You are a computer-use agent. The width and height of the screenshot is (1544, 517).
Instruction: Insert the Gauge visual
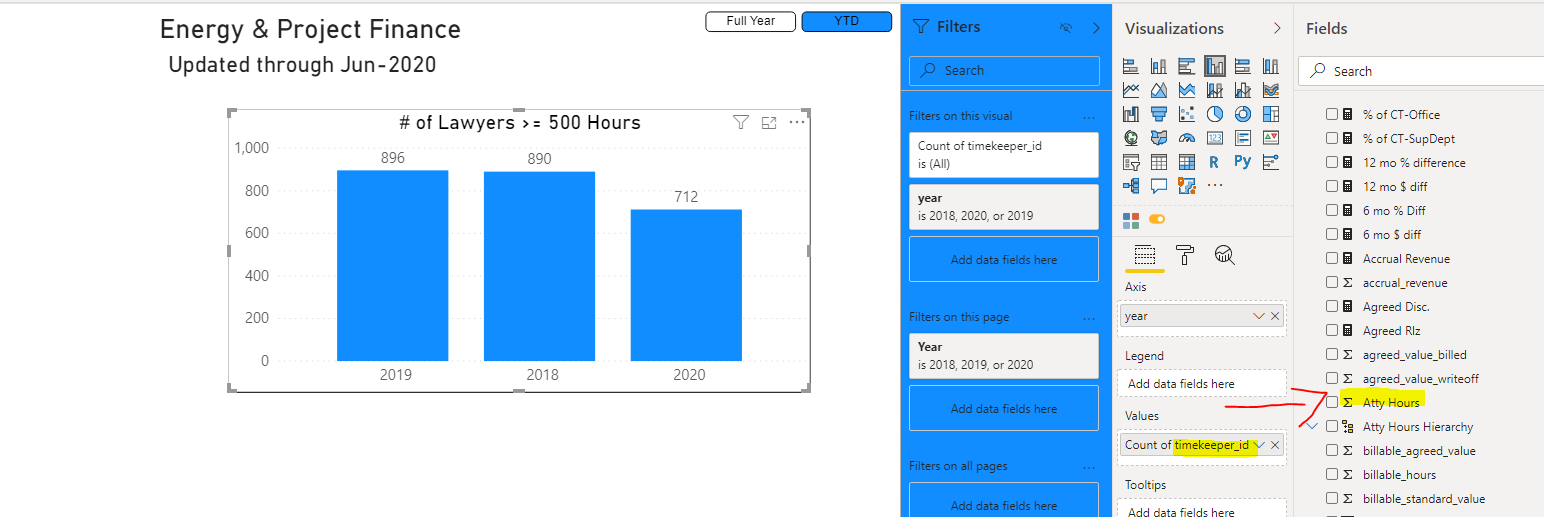click(1187, 138)
